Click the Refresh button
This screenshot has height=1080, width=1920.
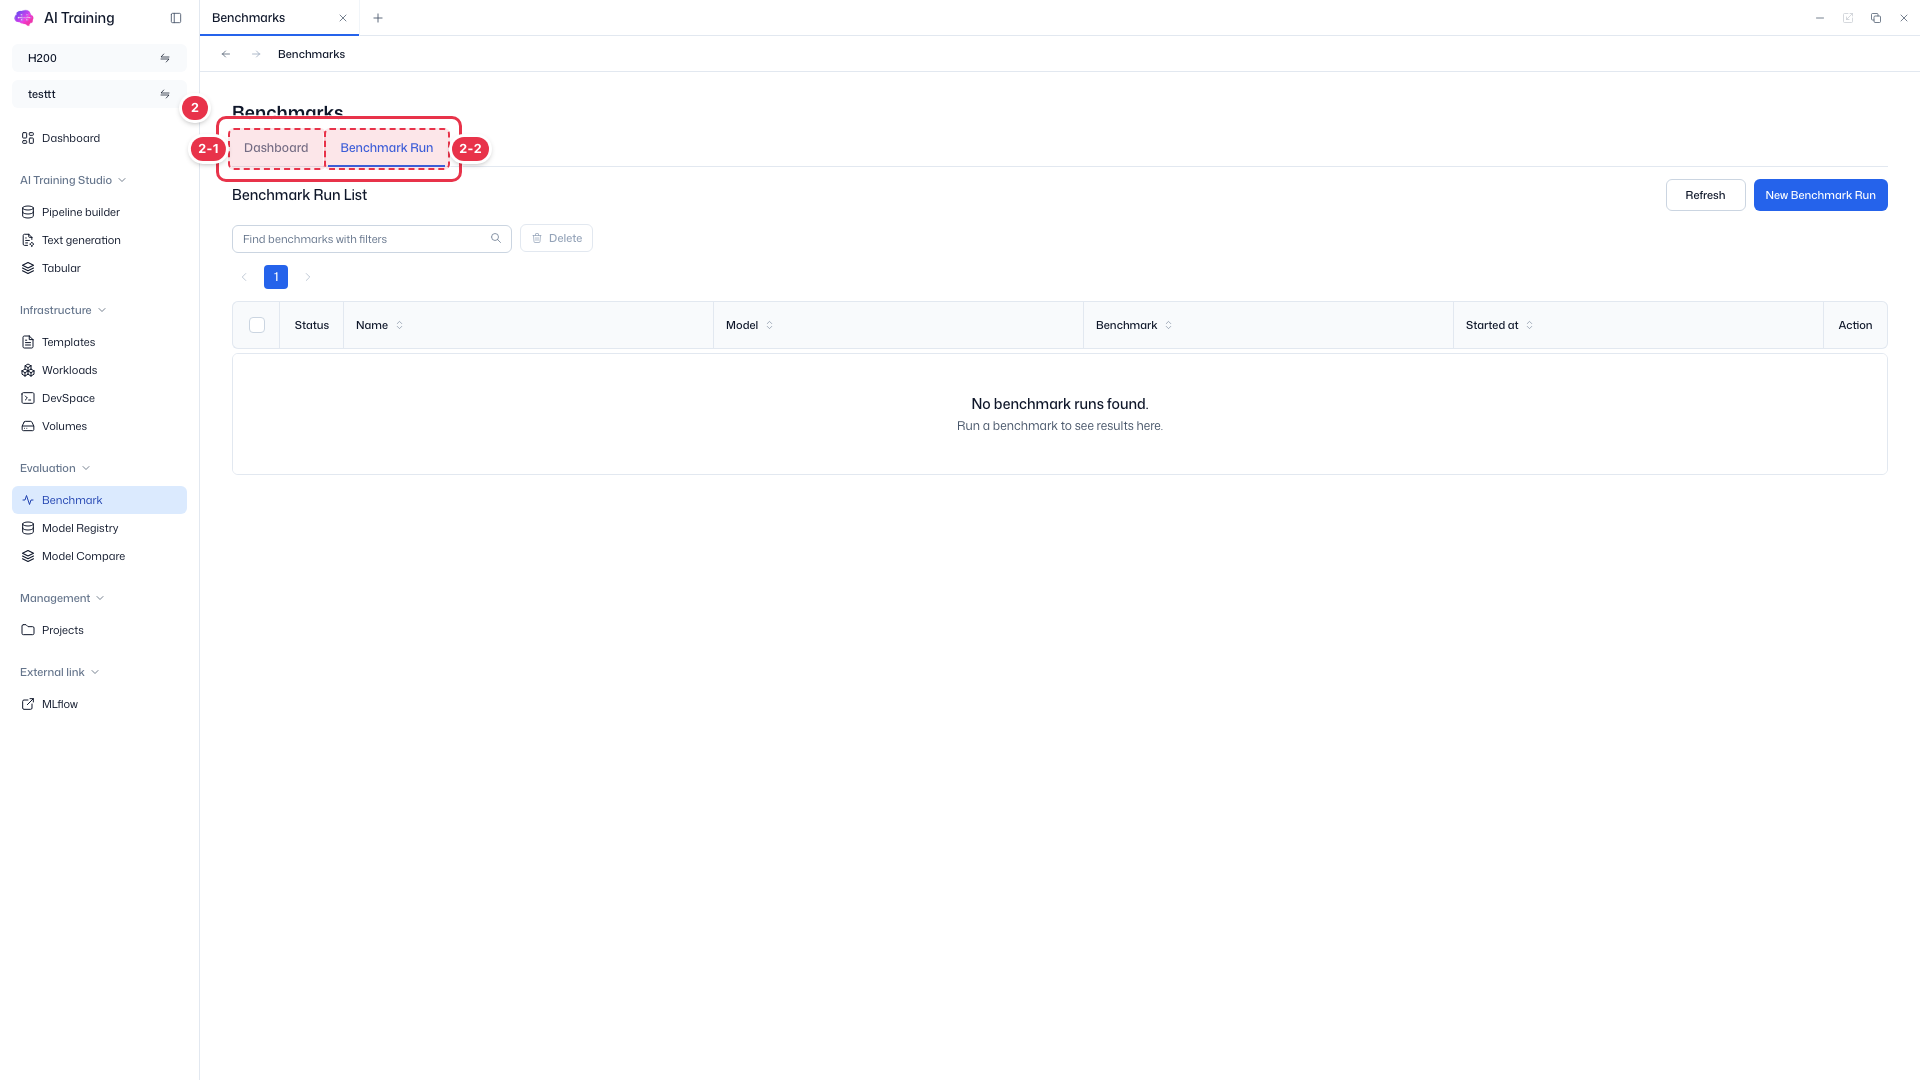(1705, 195)
